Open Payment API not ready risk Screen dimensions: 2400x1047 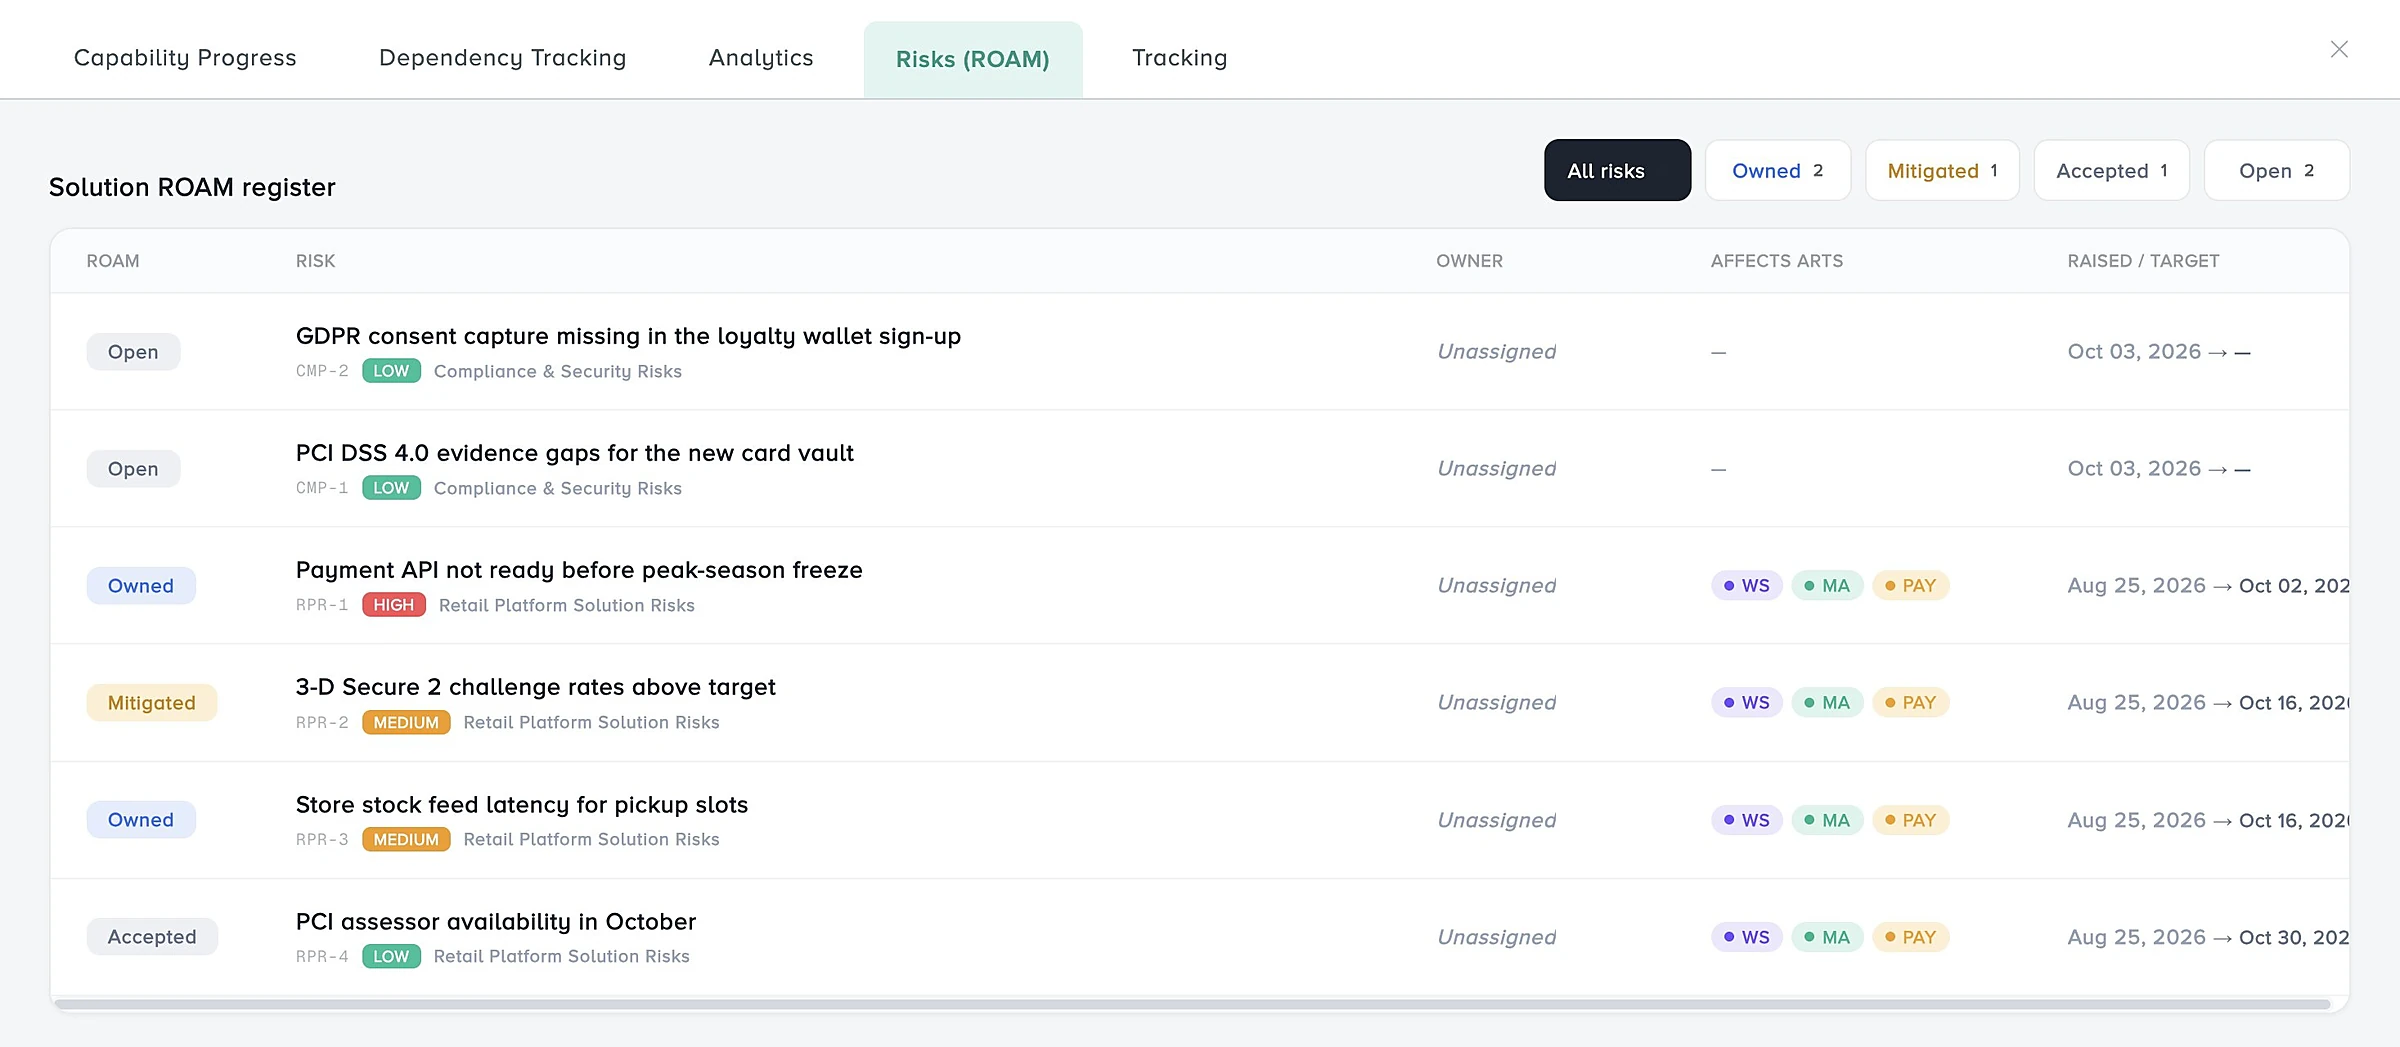(579, 570)
